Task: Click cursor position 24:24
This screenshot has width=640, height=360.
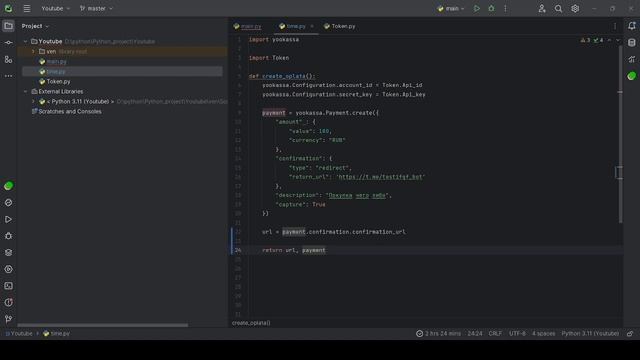Action: point(475,333)
